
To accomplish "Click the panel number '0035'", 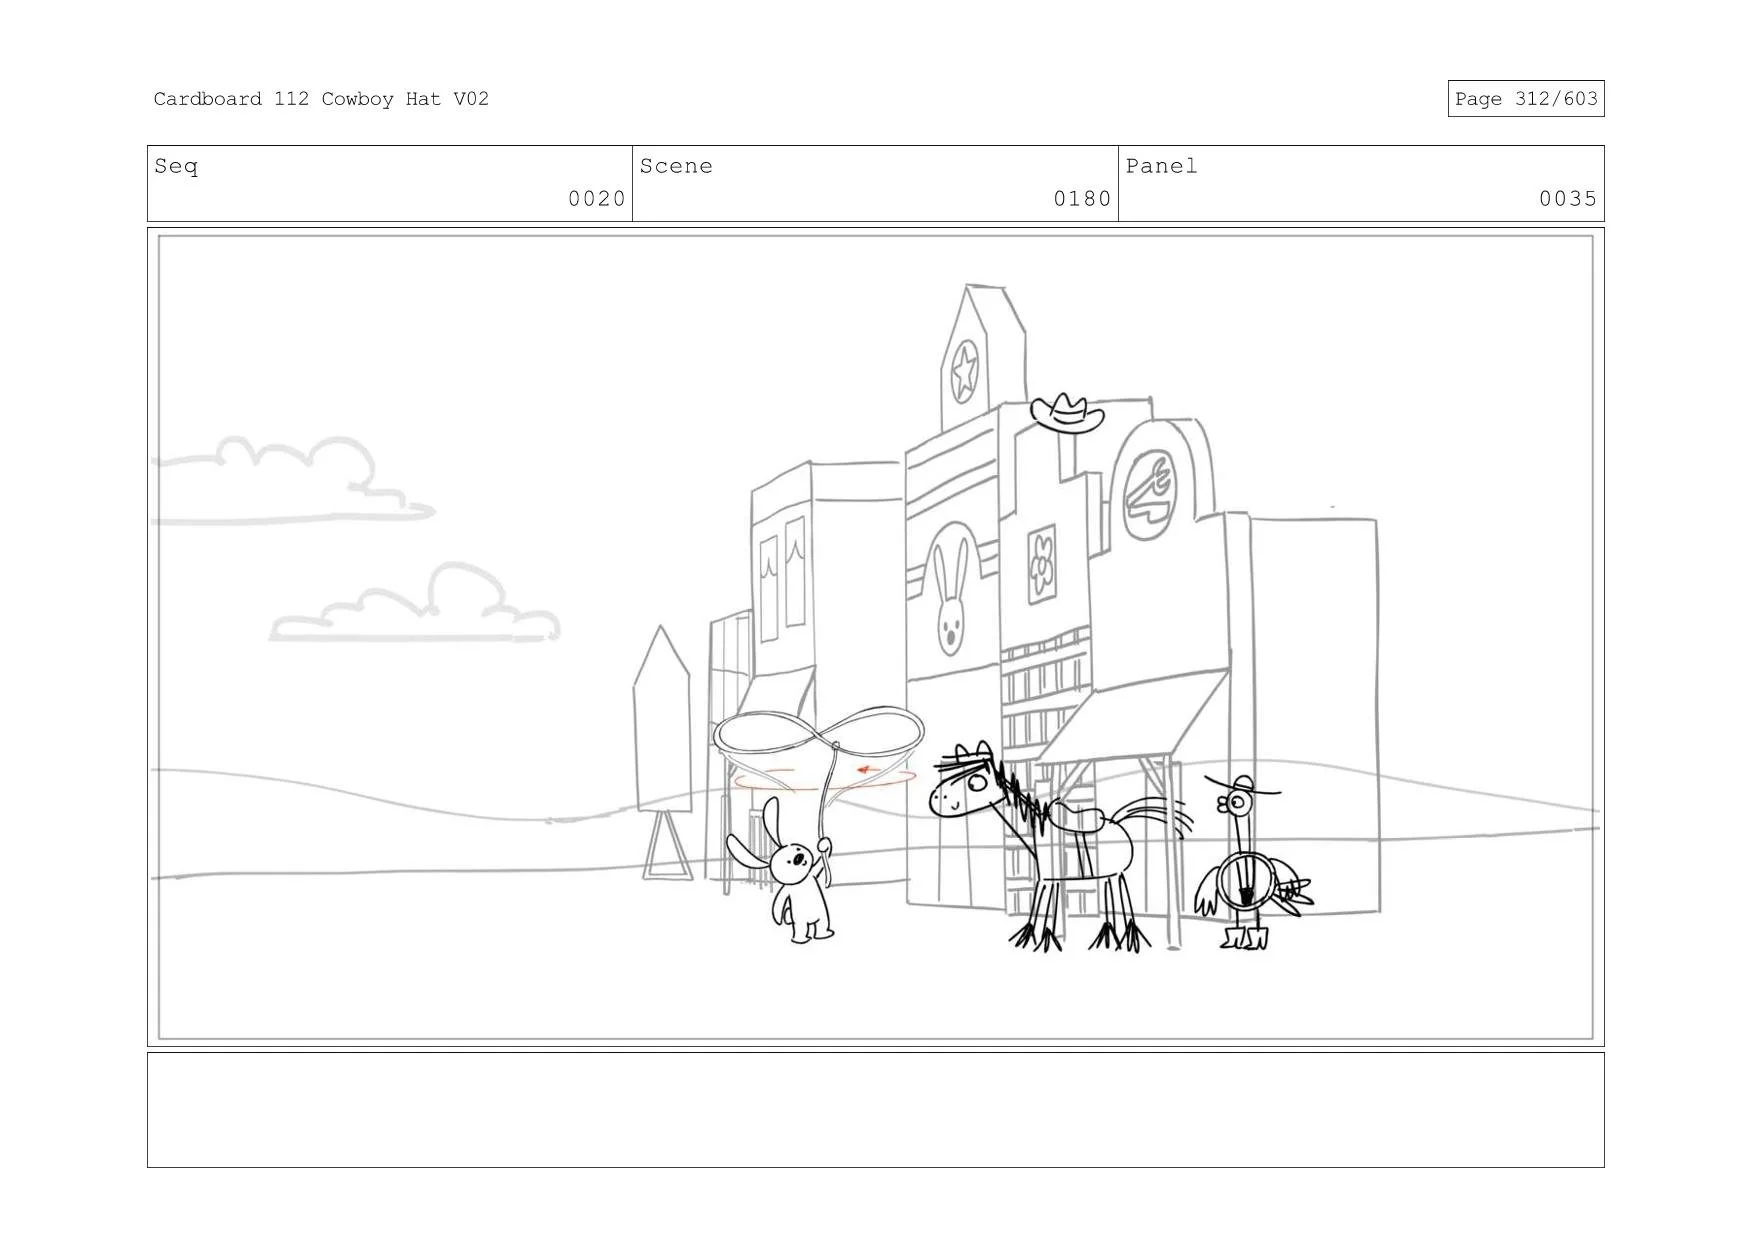I will (1568, 199).
